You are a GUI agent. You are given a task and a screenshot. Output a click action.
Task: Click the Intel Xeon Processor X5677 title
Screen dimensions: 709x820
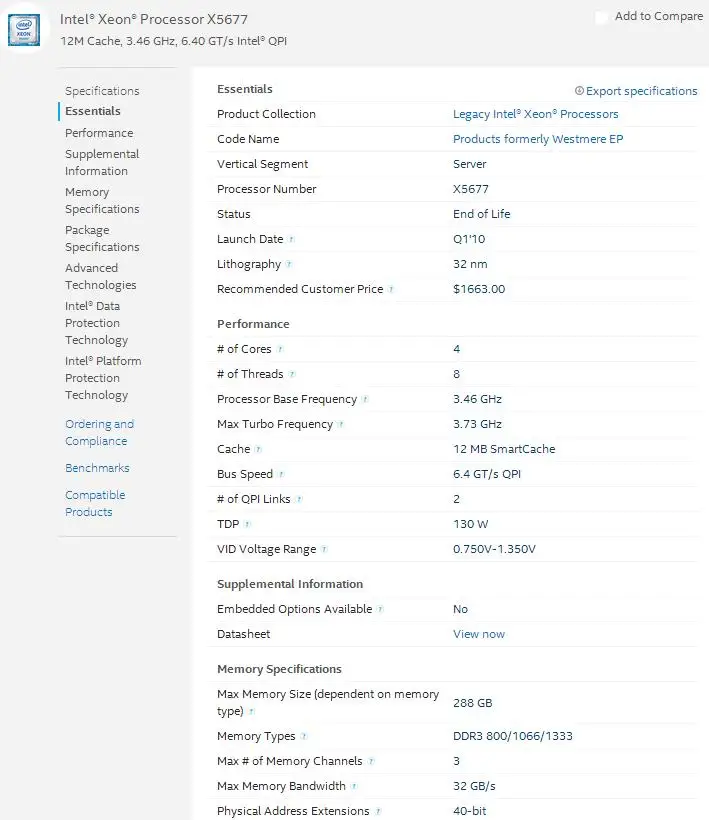click(154, 19)
